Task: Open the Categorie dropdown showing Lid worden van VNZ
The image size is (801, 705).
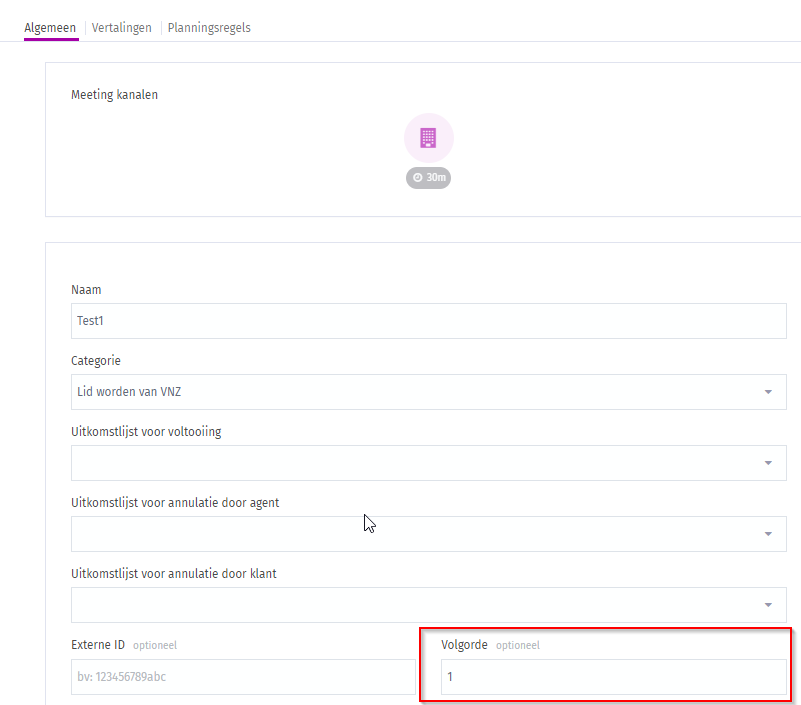Action: [429, 392]
